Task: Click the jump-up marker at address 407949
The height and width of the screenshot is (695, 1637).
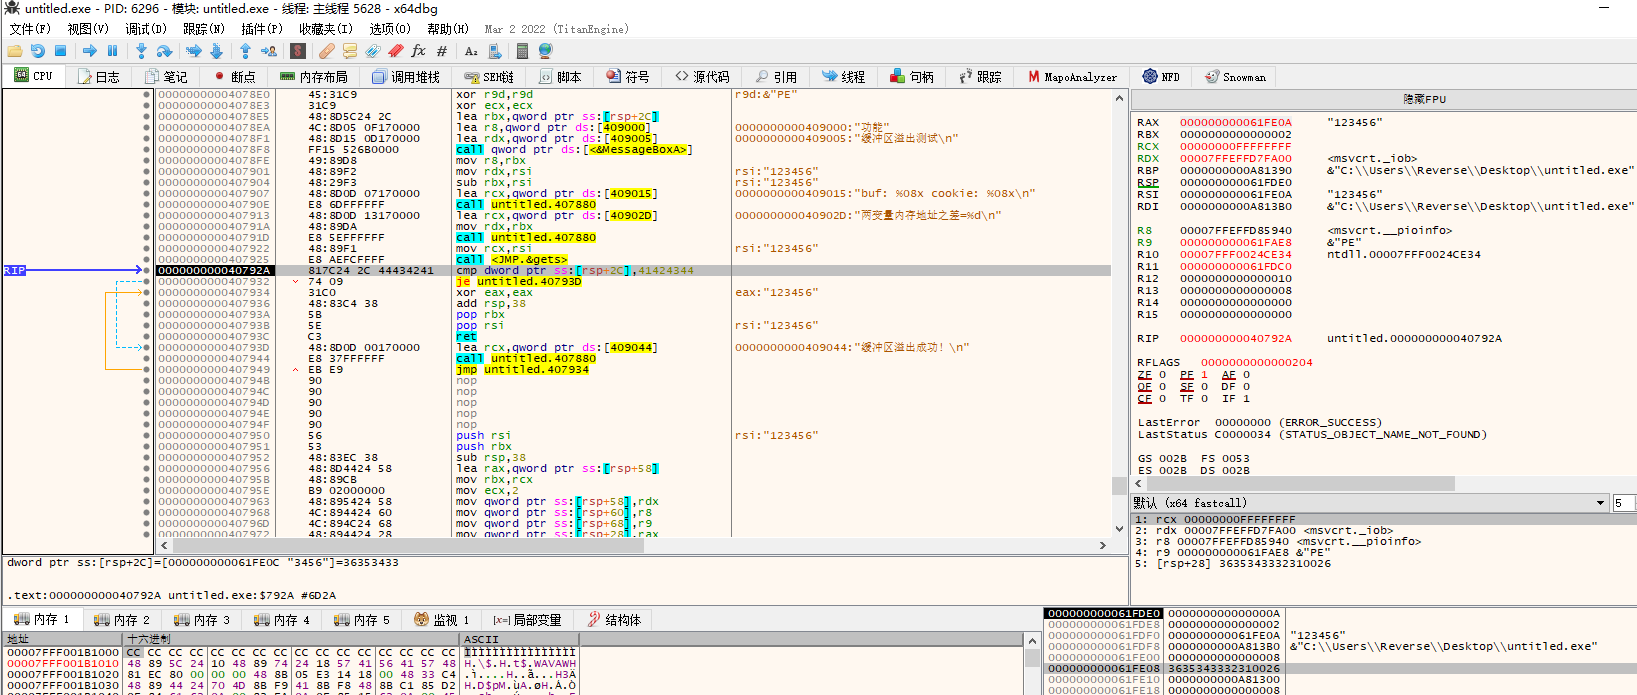Action: click(x=295, y=370)
